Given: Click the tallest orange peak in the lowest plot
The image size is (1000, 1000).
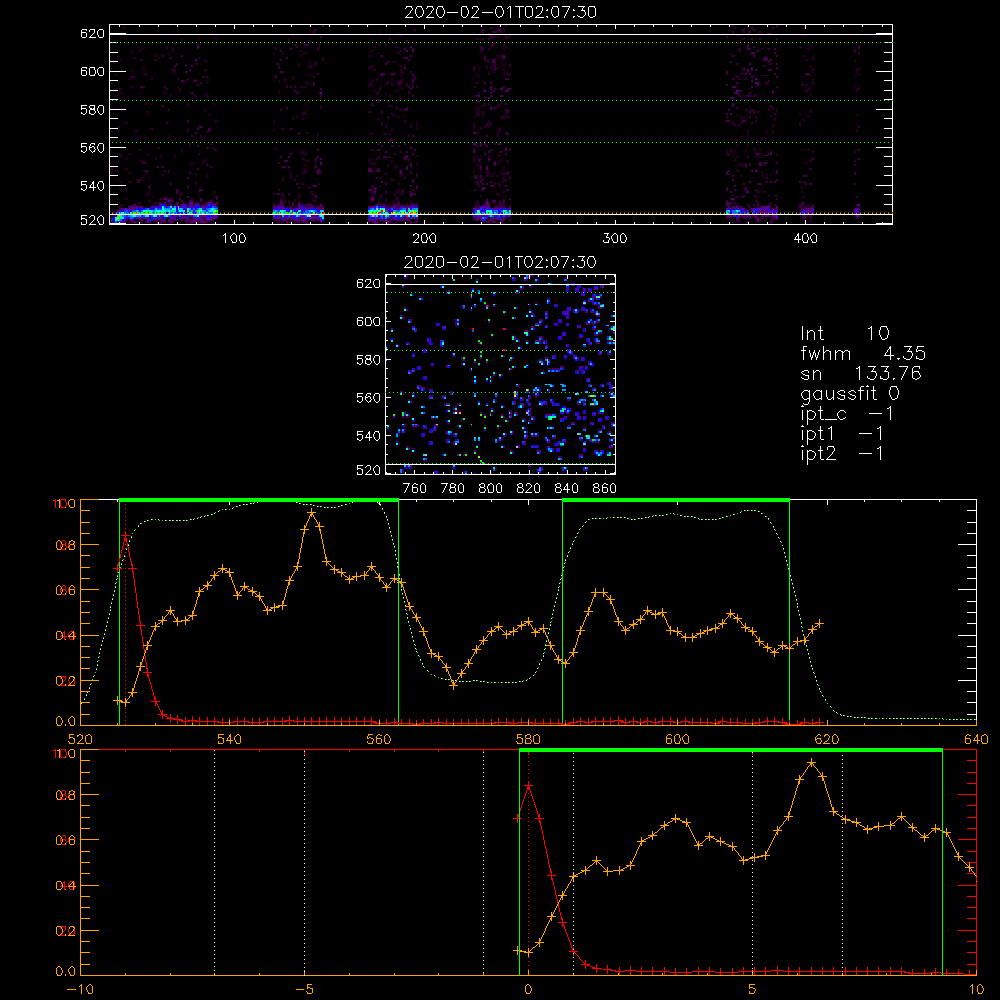Looking at the screenshot, I should click(x=811, y=763).
